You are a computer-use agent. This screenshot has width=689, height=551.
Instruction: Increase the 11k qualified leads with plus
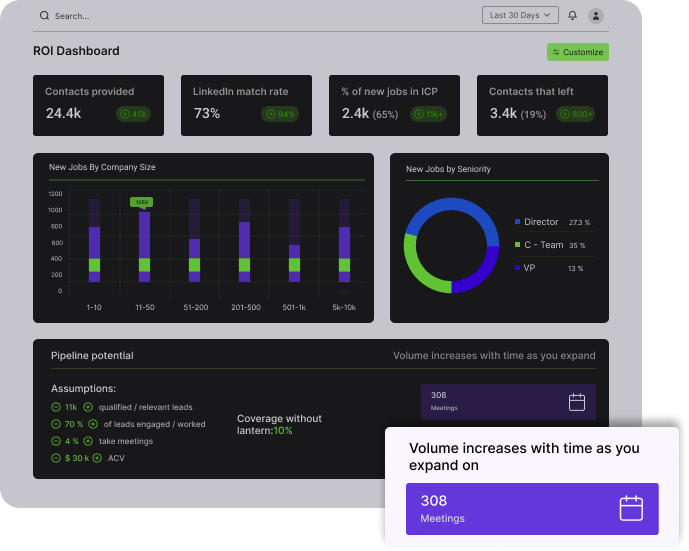tap(88, 407)
